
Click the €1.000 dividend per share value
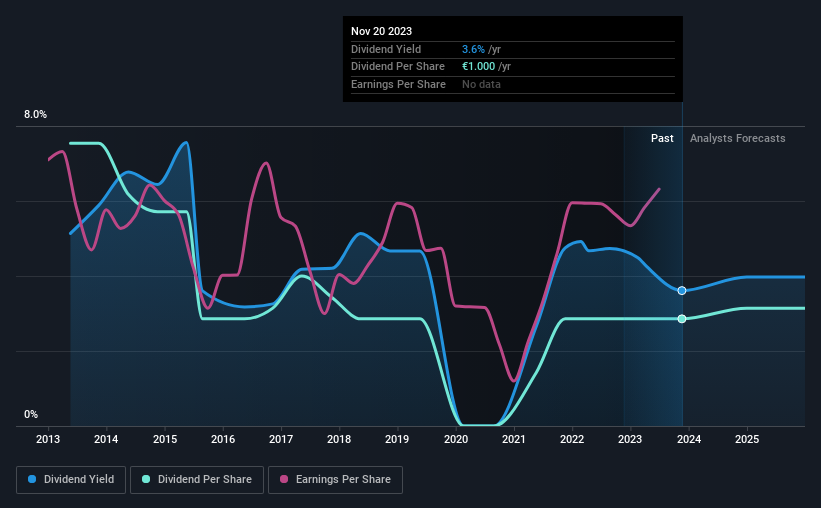coord(479,67)
